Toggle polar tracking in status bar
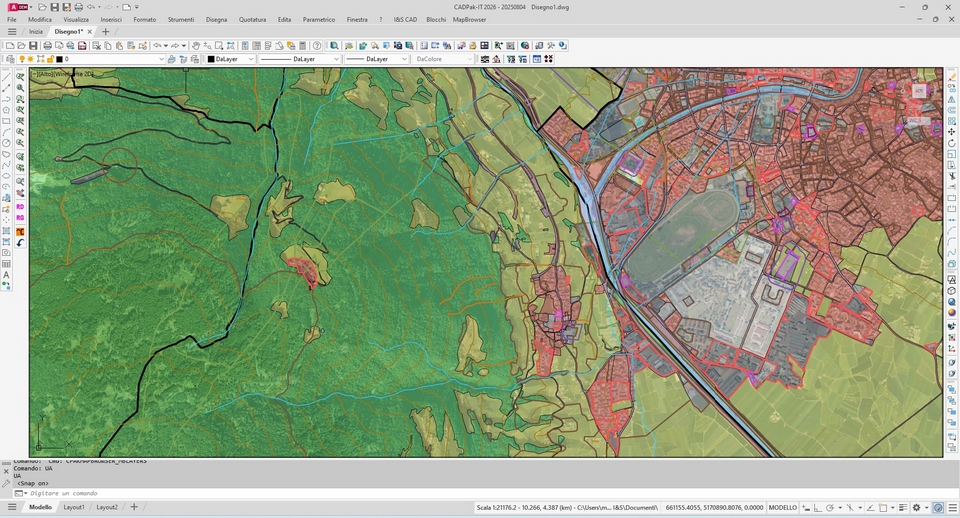Image resolution: width=960 pixels, height=518 pixels. [830, 508]
